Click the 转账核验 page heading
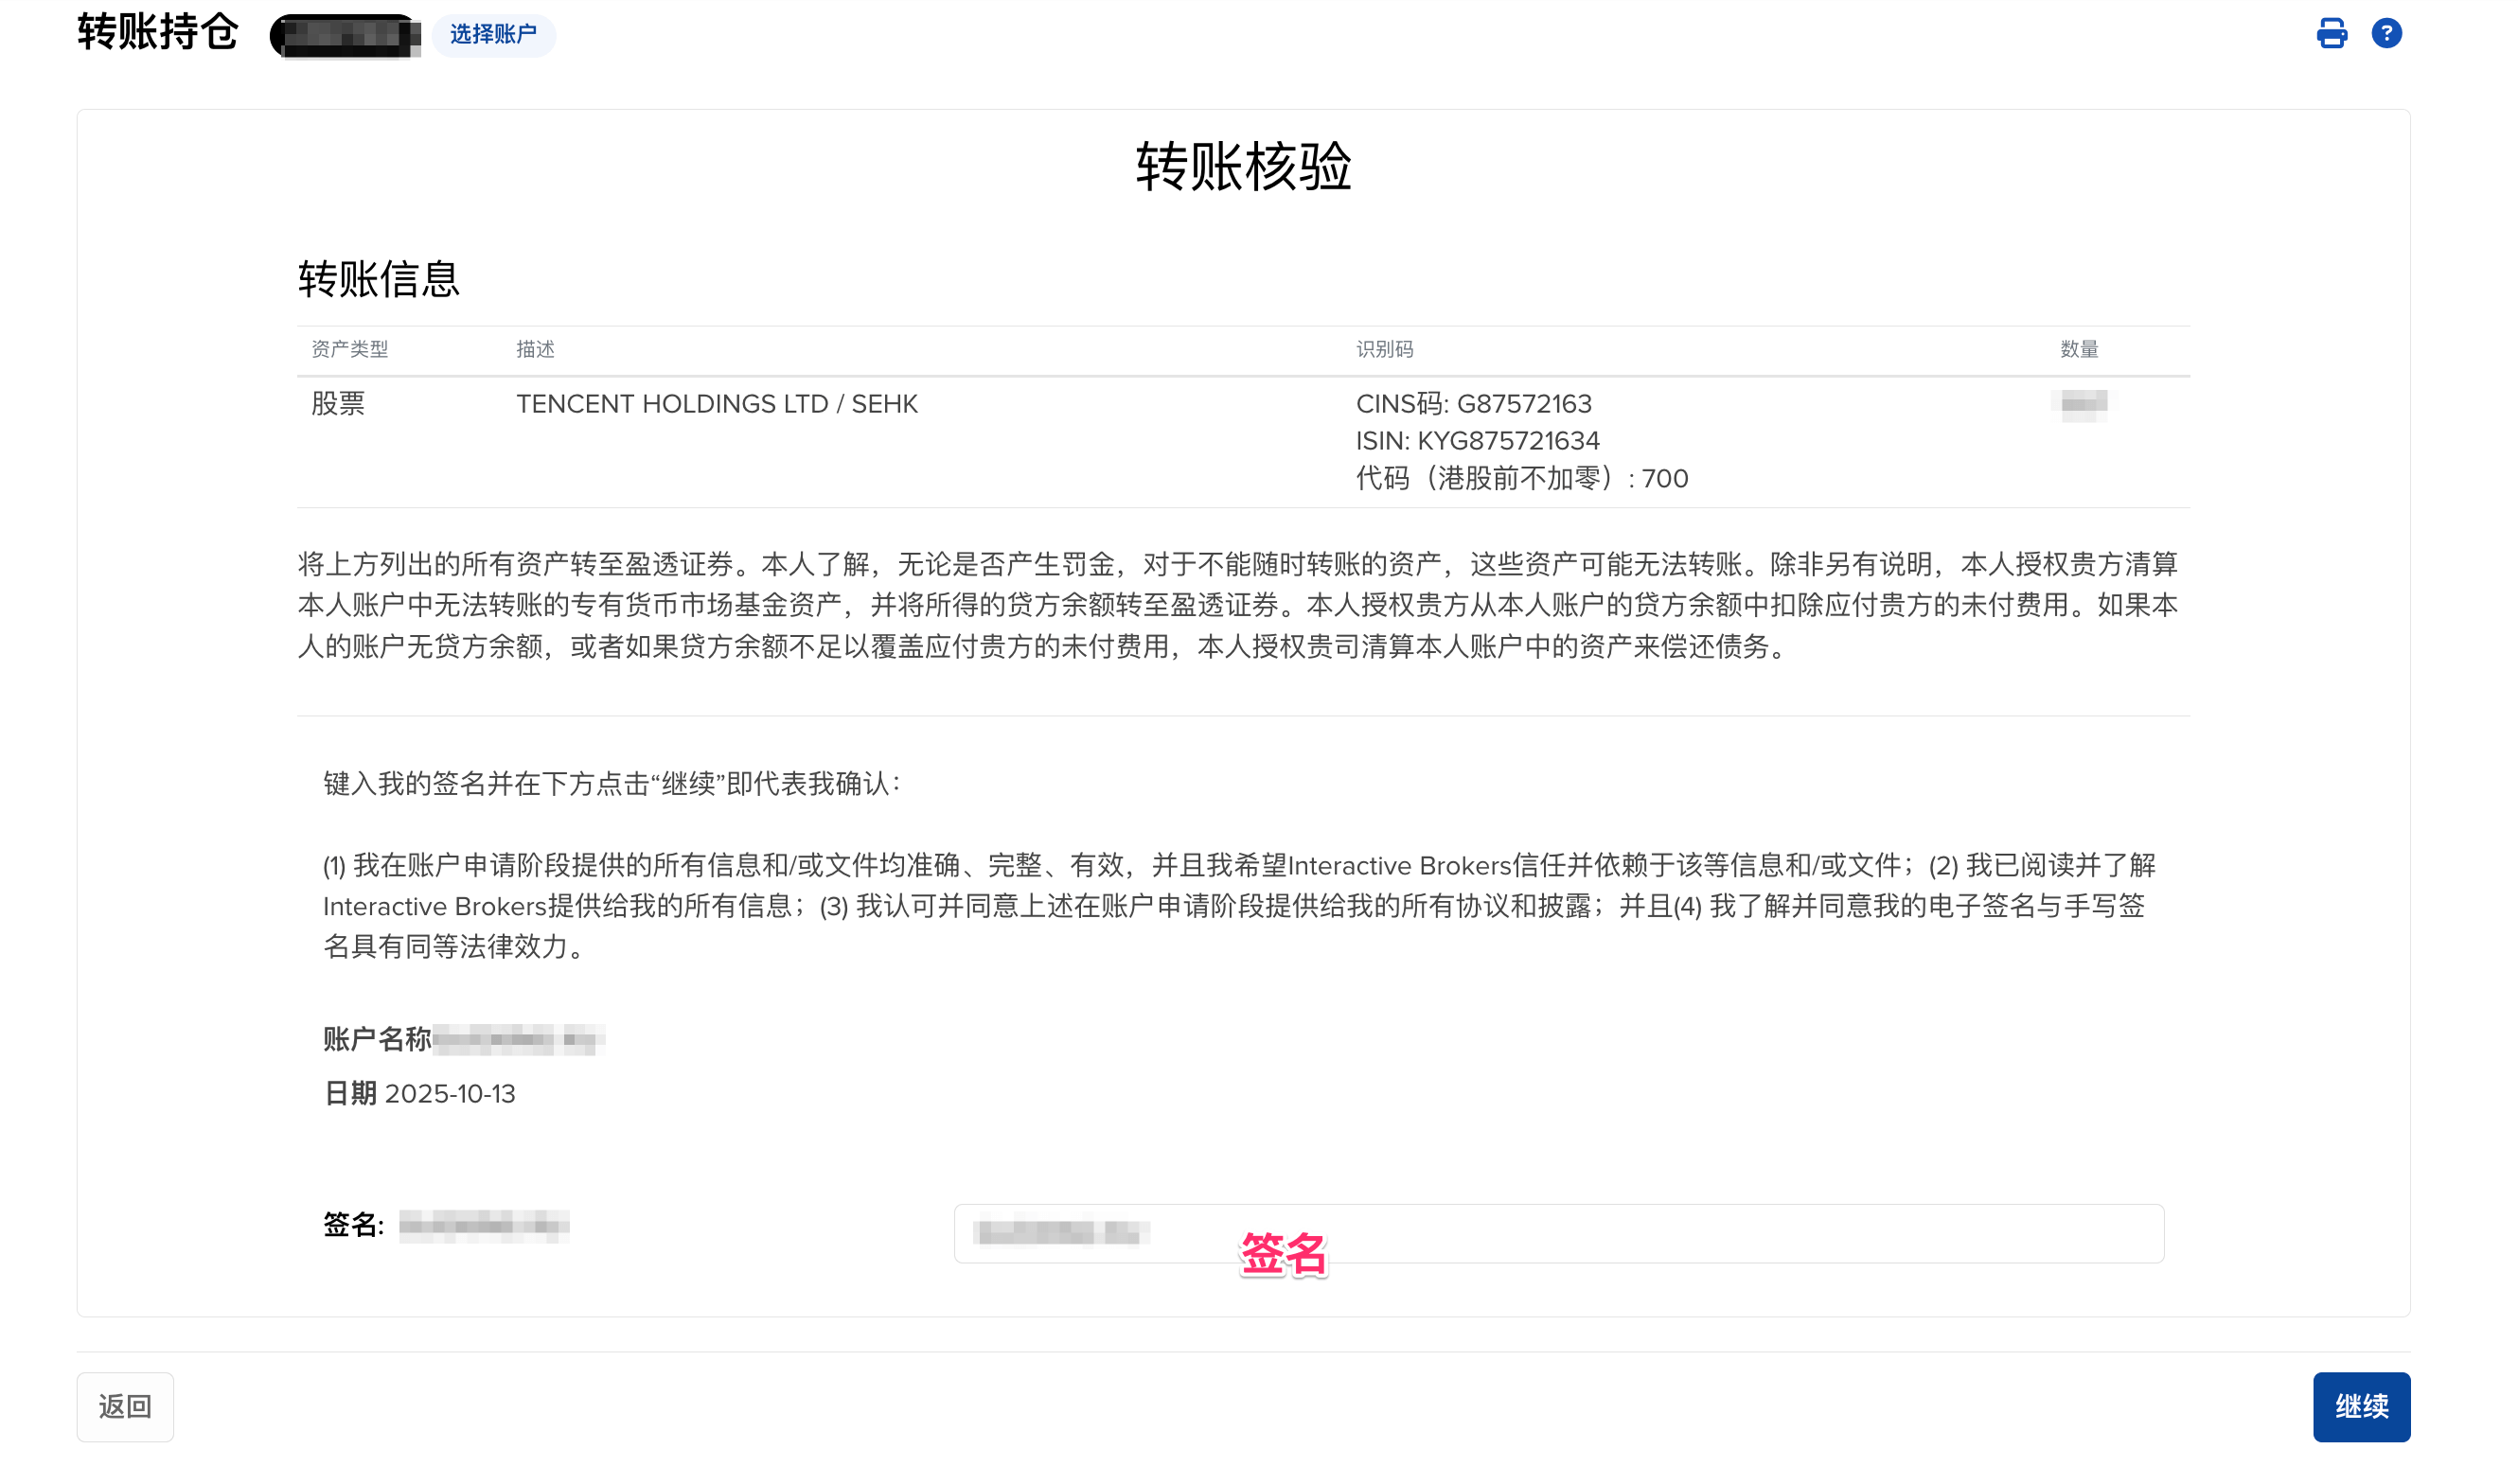The image size is (2518, 1484). [x=1243, y=166]
